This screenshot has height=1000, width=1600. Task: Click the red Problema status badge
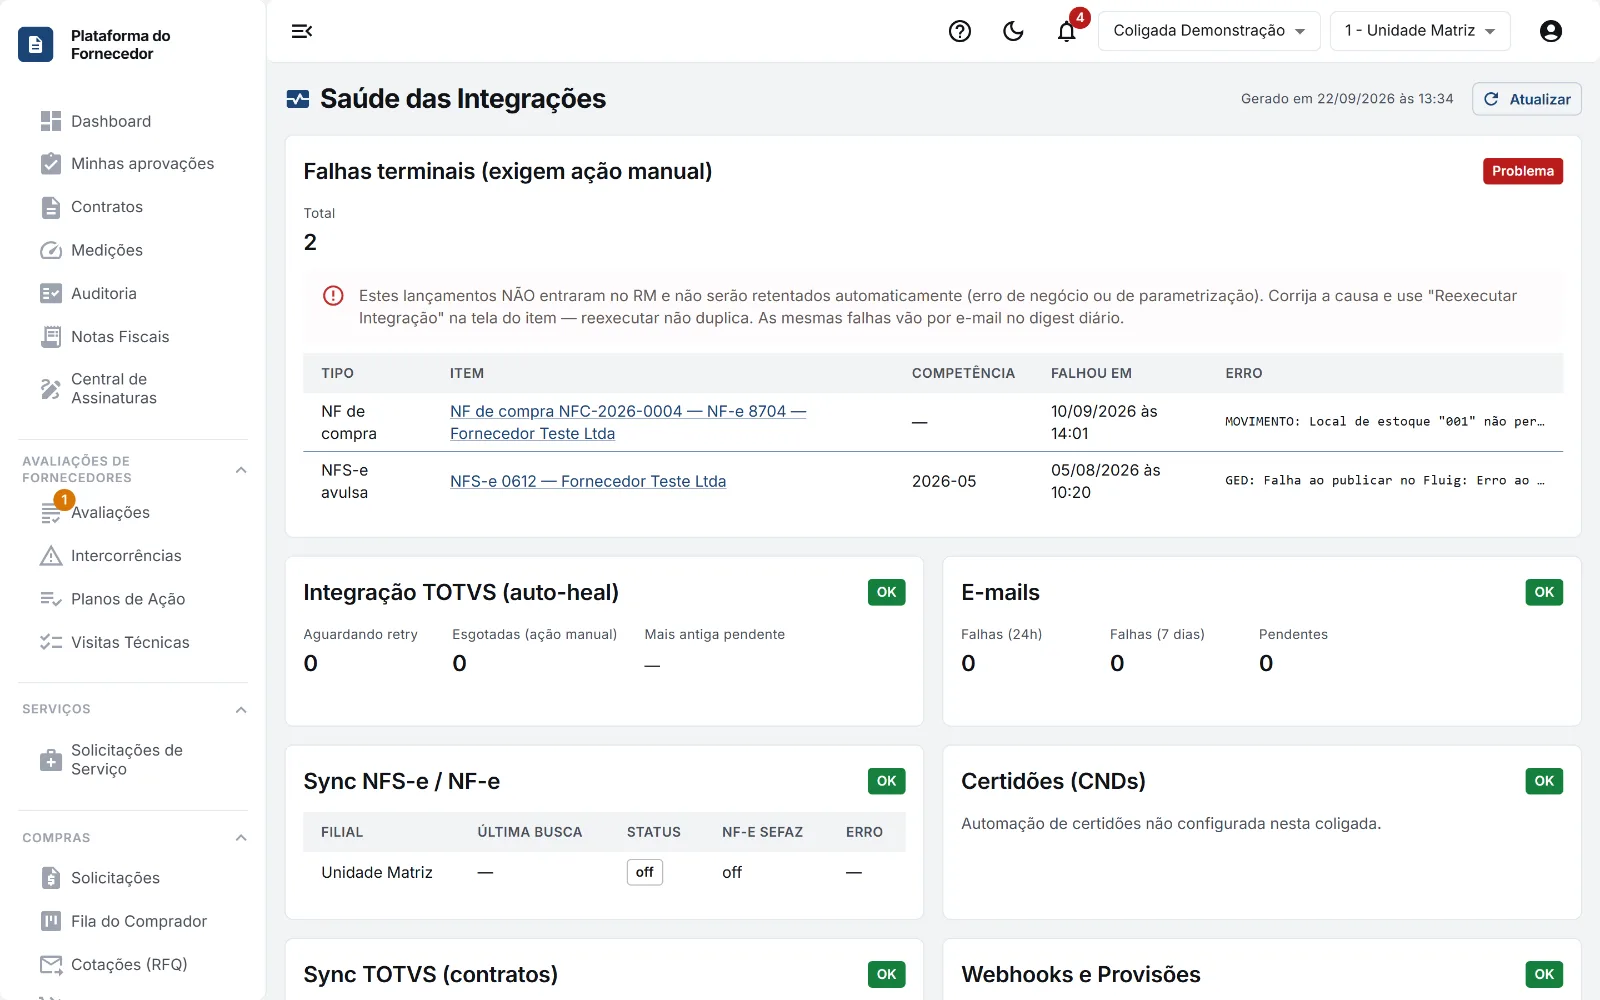pyautogui.click(x=1522, y=171)
